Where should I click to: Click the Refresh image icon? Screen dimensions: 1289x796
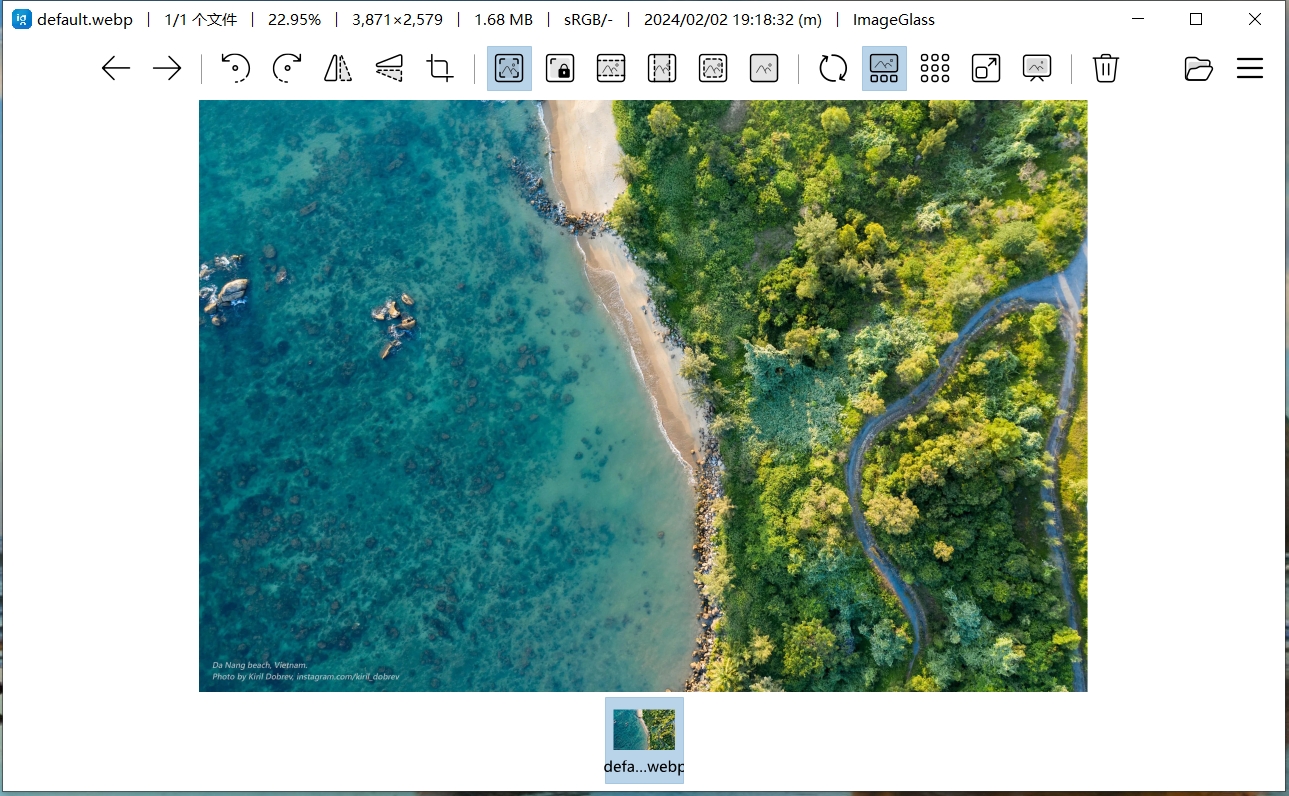click(833, 68)
